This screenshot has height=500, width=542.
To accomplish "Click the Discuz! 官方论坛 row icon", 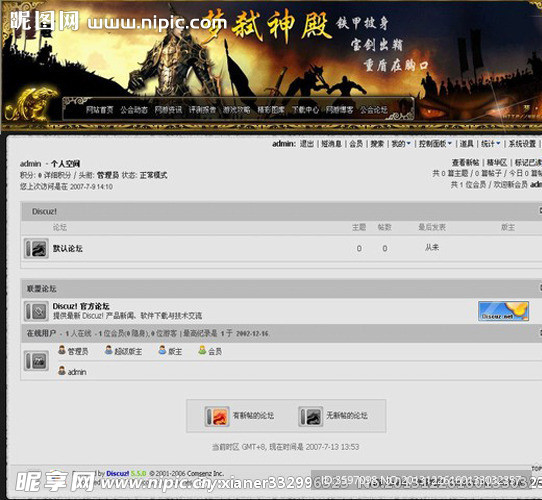I will click(x=36, y=311).
